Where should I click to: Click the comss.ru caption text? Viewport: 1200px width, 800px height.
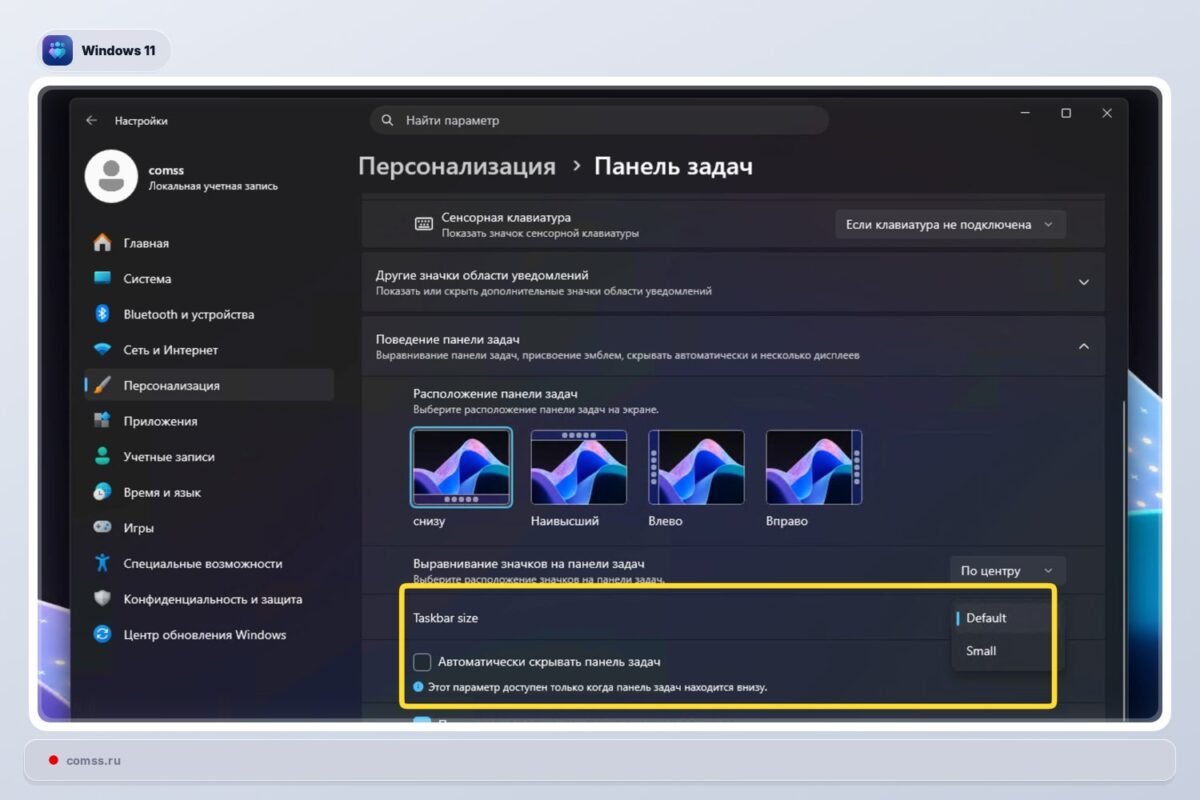[x=93, y=760]
